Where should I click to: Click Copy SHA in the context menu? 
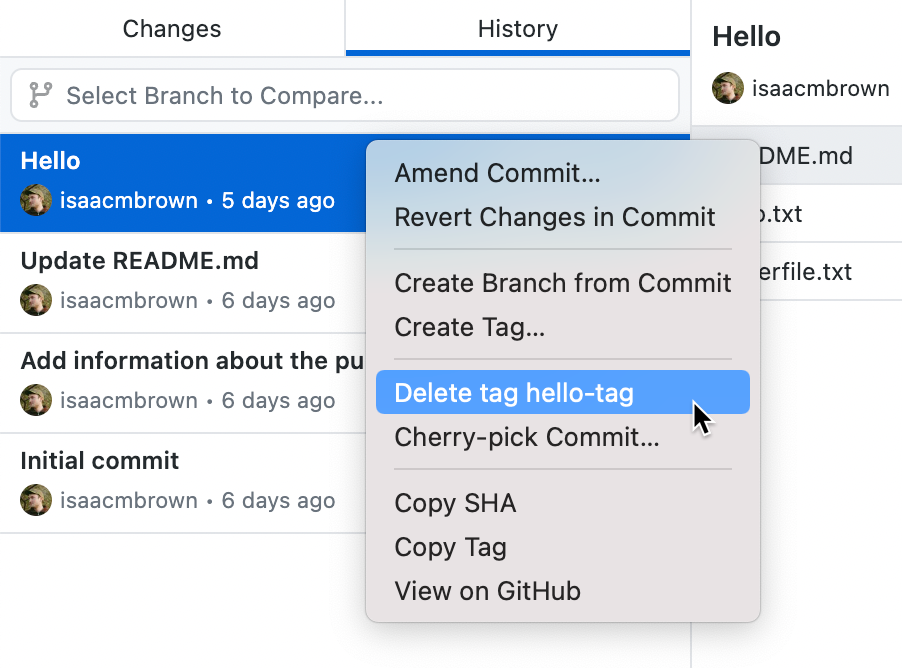(x=455, y=503)
